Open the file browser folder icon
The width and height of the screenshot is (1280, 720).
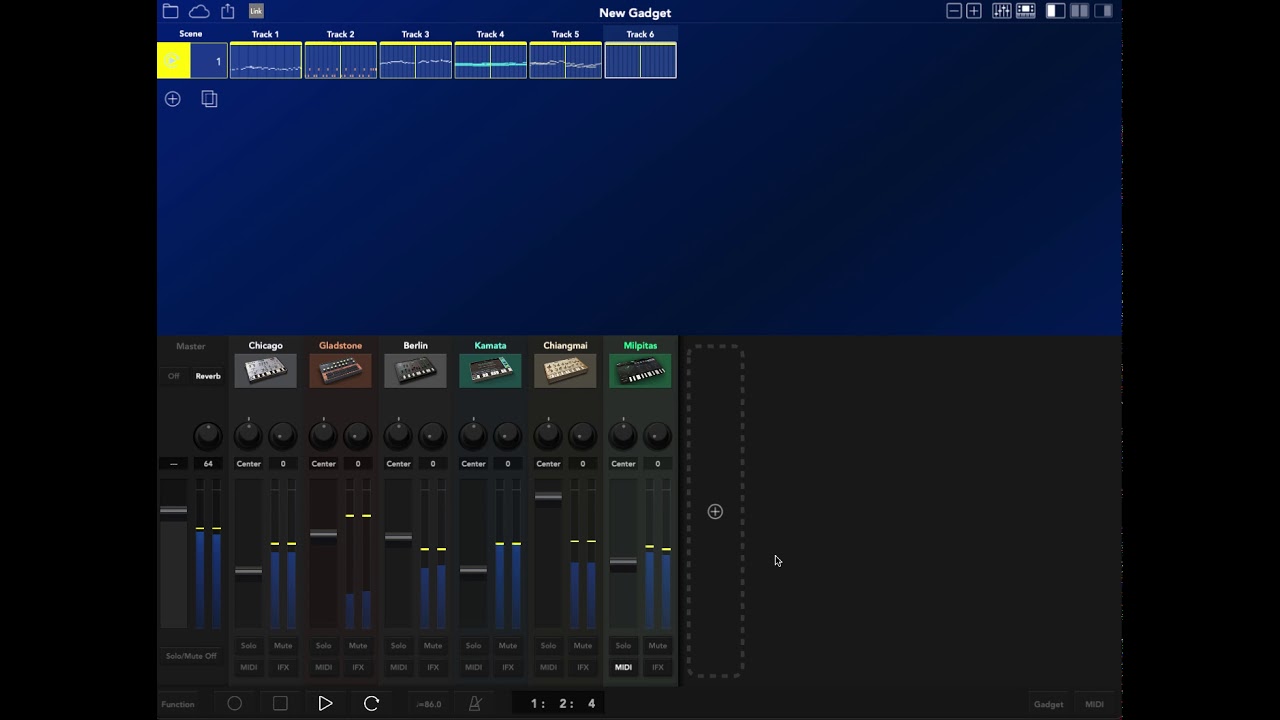tap(170, 11)
